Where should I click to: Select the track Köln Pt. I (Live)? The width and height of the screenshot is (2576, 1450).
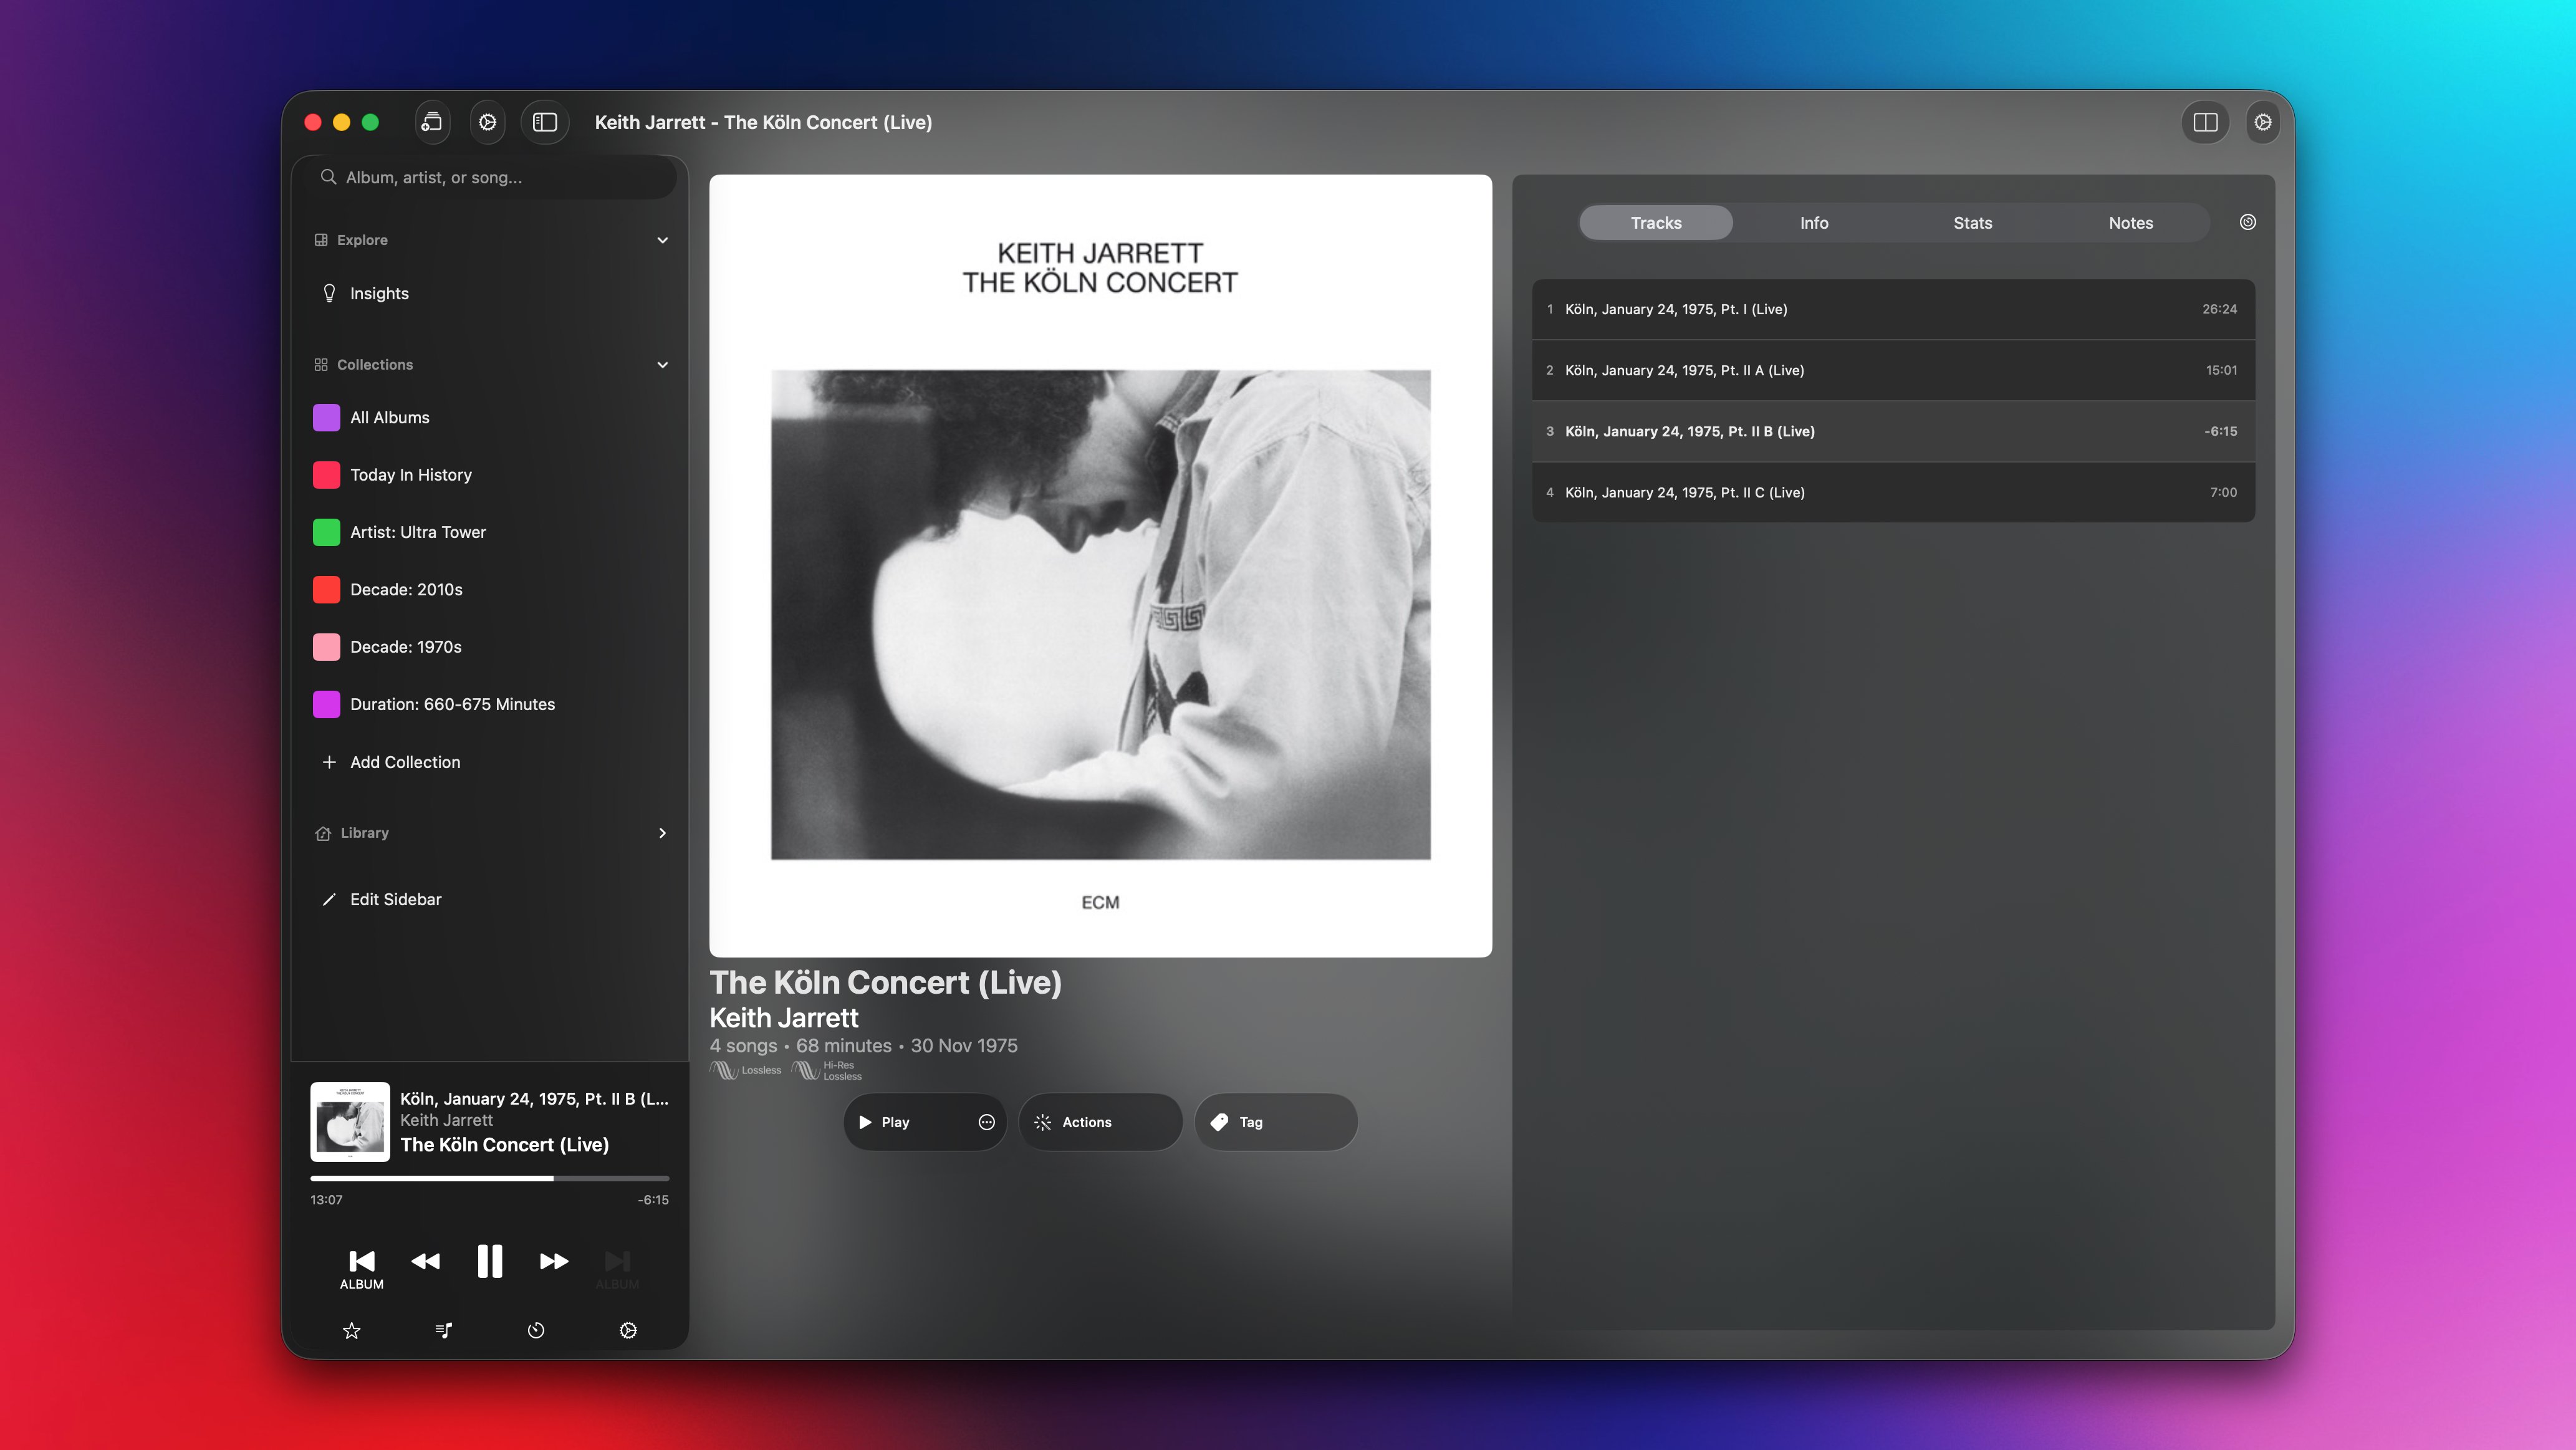click(1890, 309)
